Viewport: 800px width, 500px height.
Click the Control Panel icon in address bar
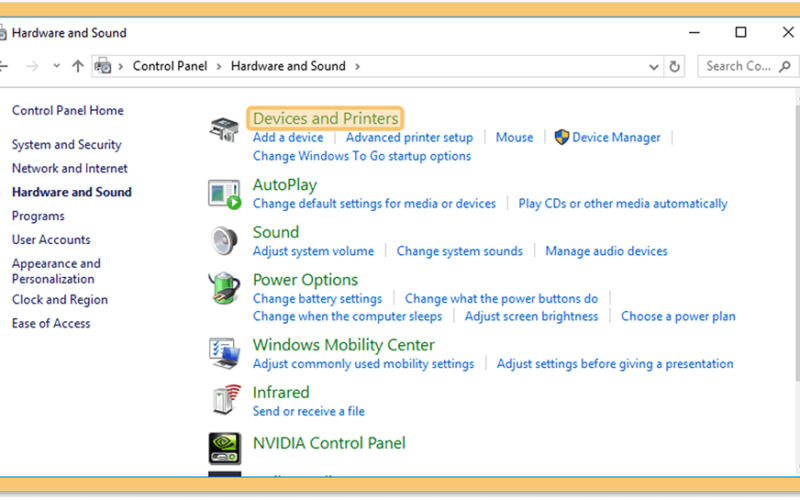coord(103,66)
